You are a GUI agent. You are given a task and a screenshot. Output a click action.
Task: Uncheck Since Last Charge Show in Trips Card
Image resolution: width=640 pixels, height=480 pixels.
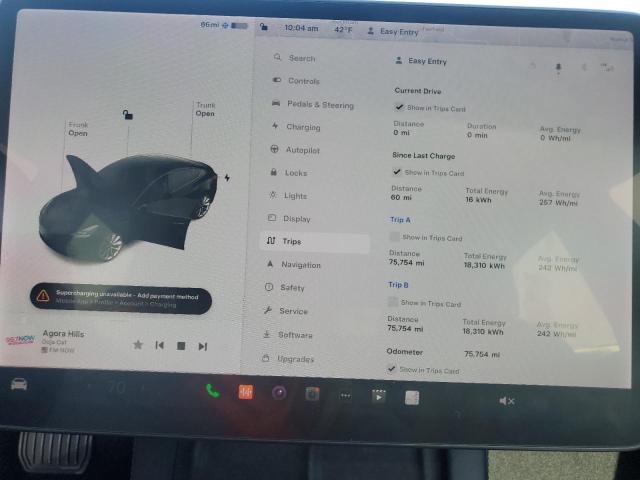[396, 172]
